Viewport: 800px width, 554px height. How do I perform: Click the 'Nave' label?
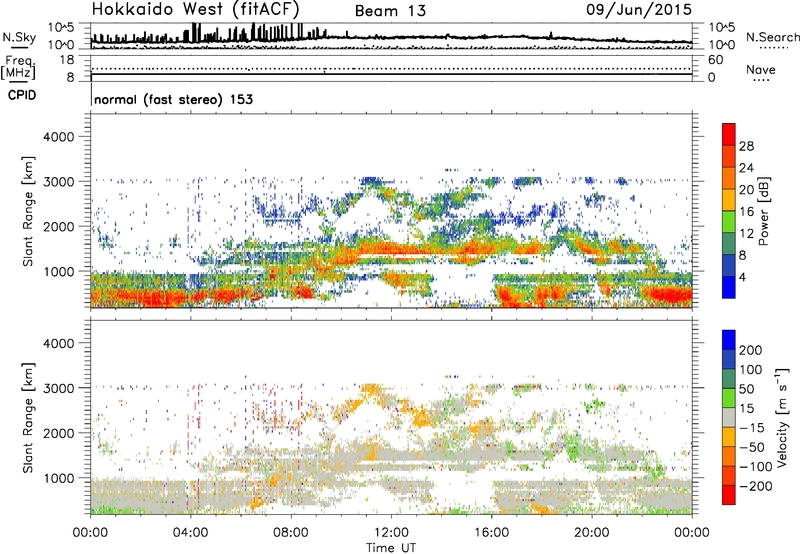click(x=761, y=69)
